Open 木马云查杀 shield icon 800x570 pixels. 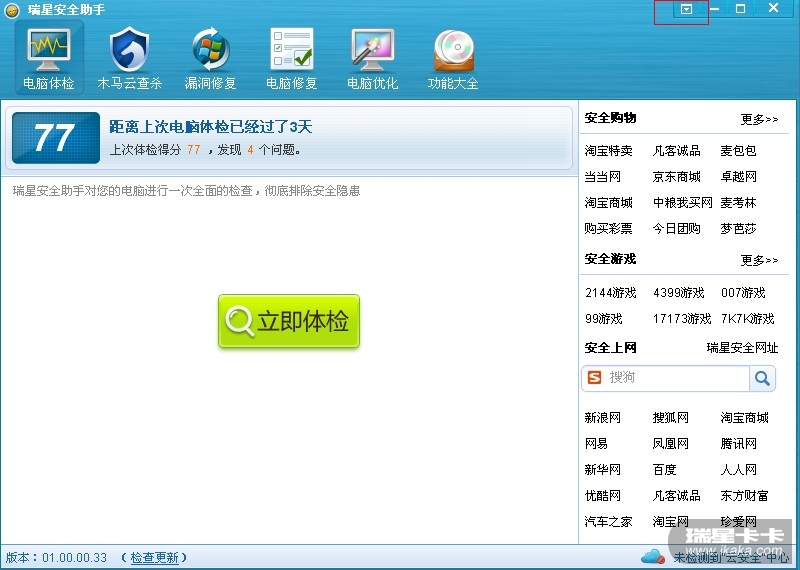(130, 50)
